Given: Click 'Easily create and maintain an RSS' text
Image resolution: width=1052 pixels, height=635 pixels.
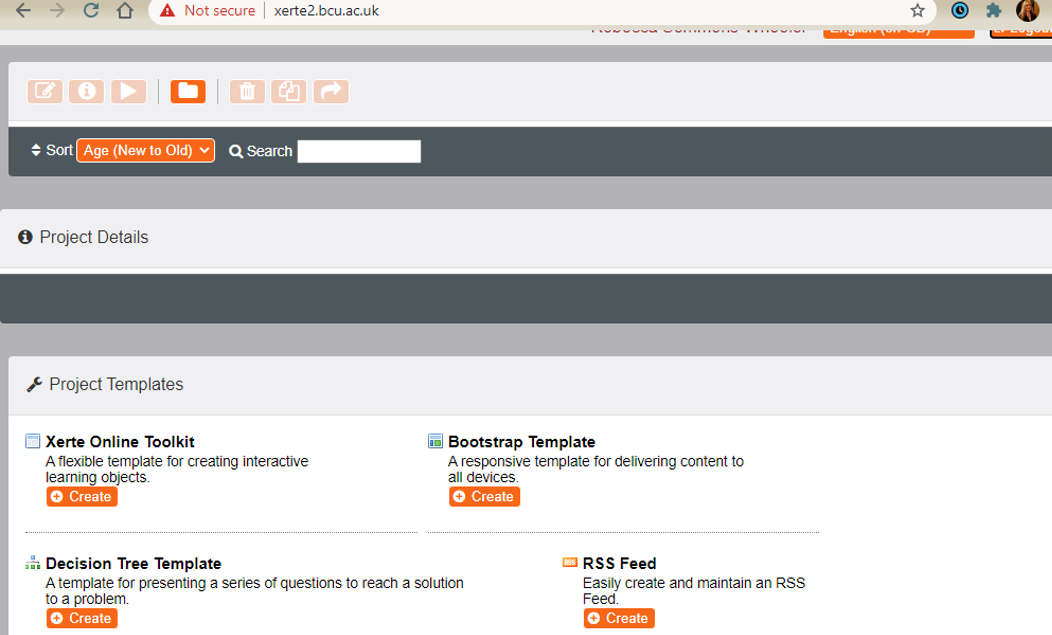Looking at the screenshot, I should (x=694, y=583).
